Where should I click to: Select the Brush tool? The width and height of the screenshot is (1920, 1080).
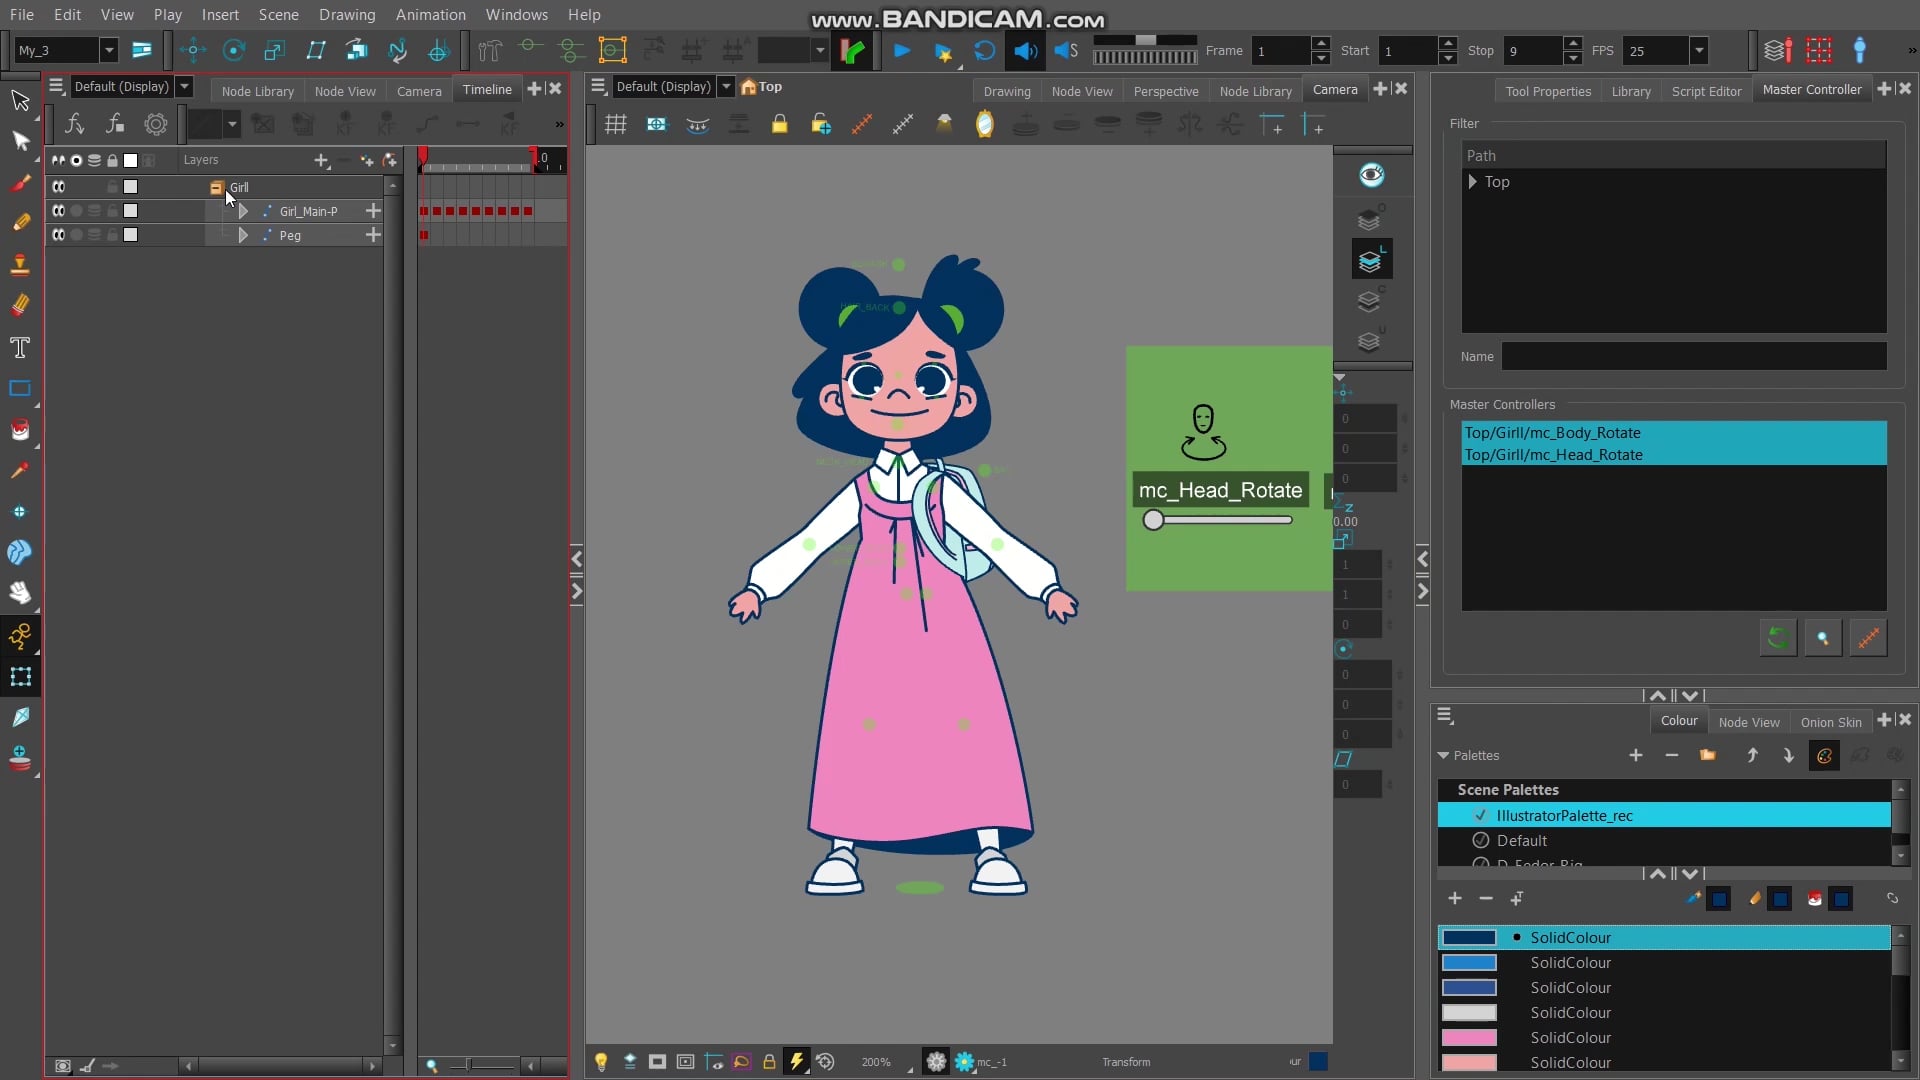pos(20,182)
